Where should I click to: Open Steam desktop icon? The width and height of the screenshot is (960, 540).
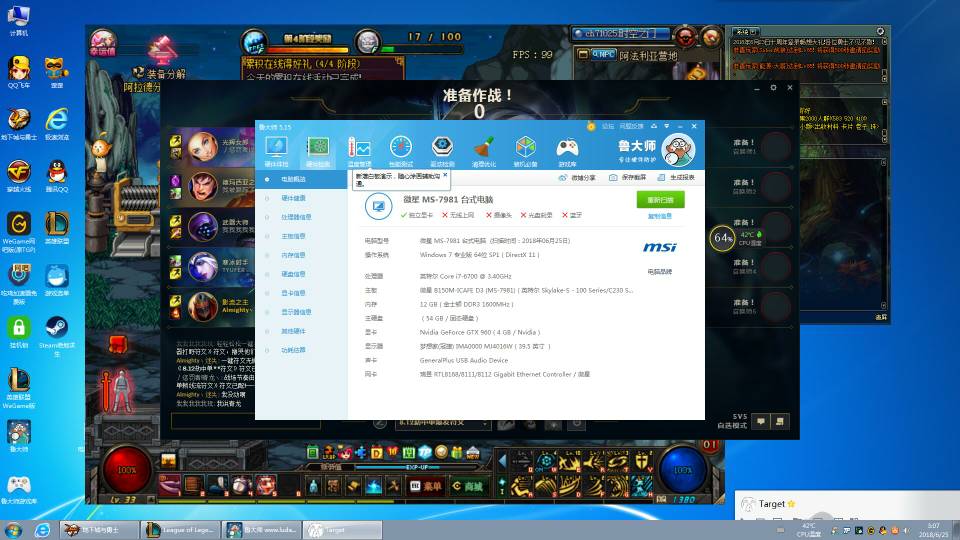[x=57, y=336]
